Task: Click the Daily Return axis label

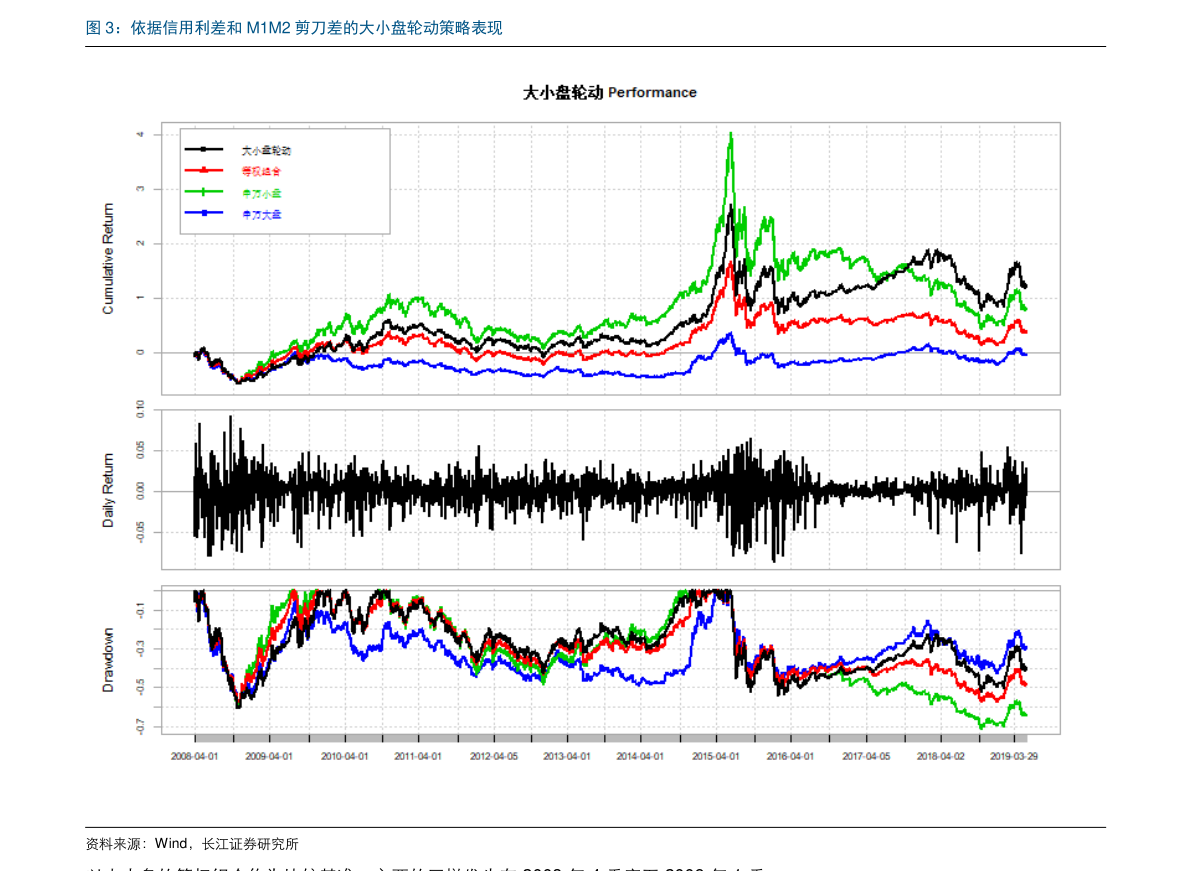Action: [x=109, y=490]
